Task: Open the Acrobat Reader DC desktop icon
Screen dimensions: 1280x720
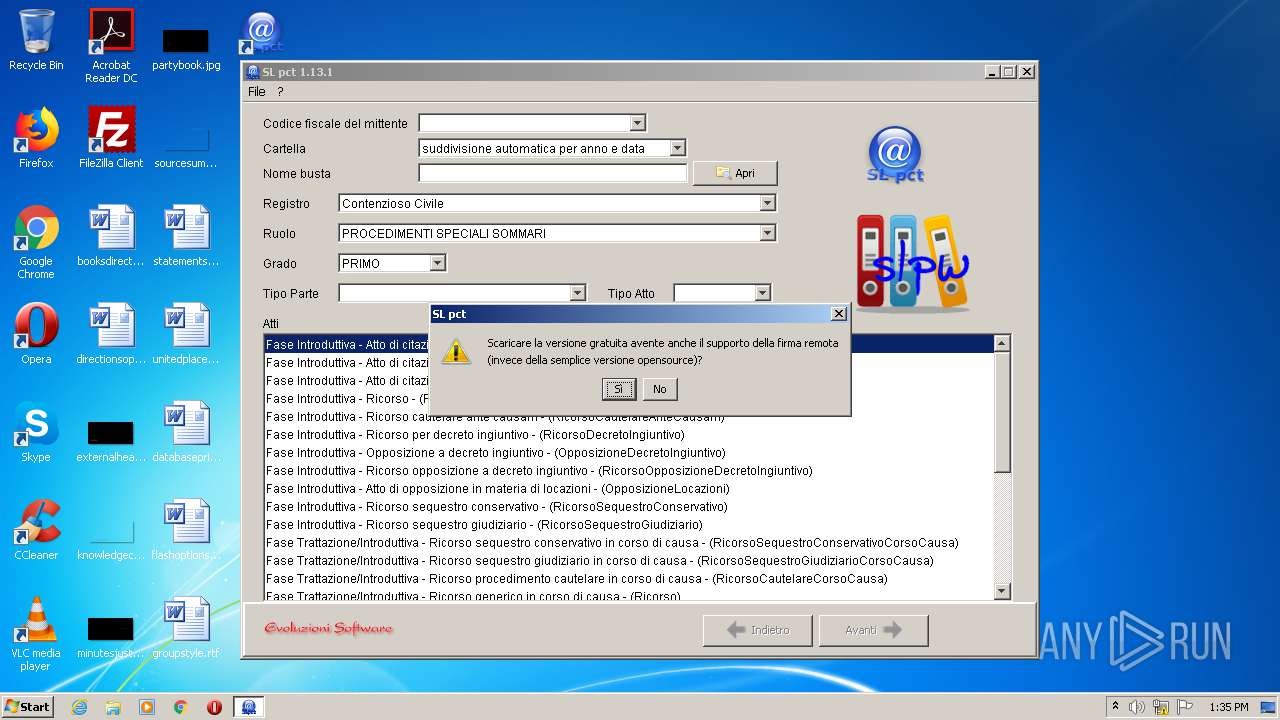Action: [x=111, y=45]
